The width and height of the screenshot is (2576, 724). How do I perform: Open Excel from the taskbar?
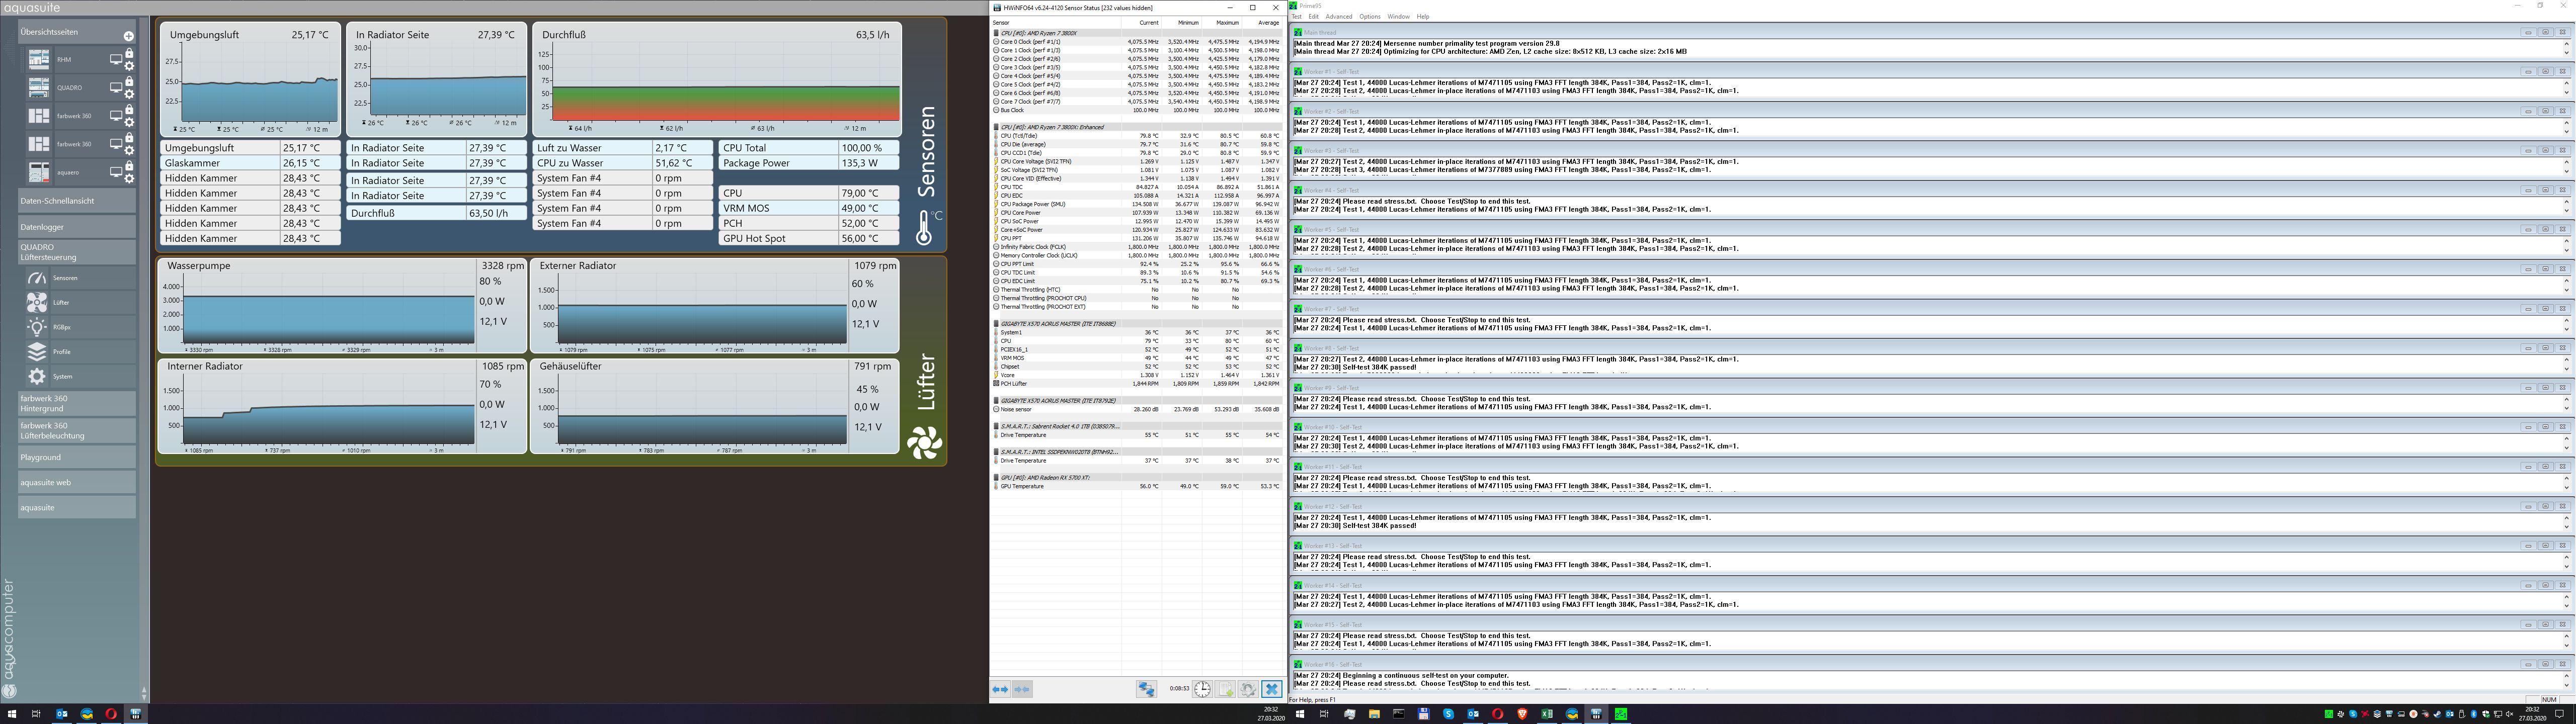1547,714
